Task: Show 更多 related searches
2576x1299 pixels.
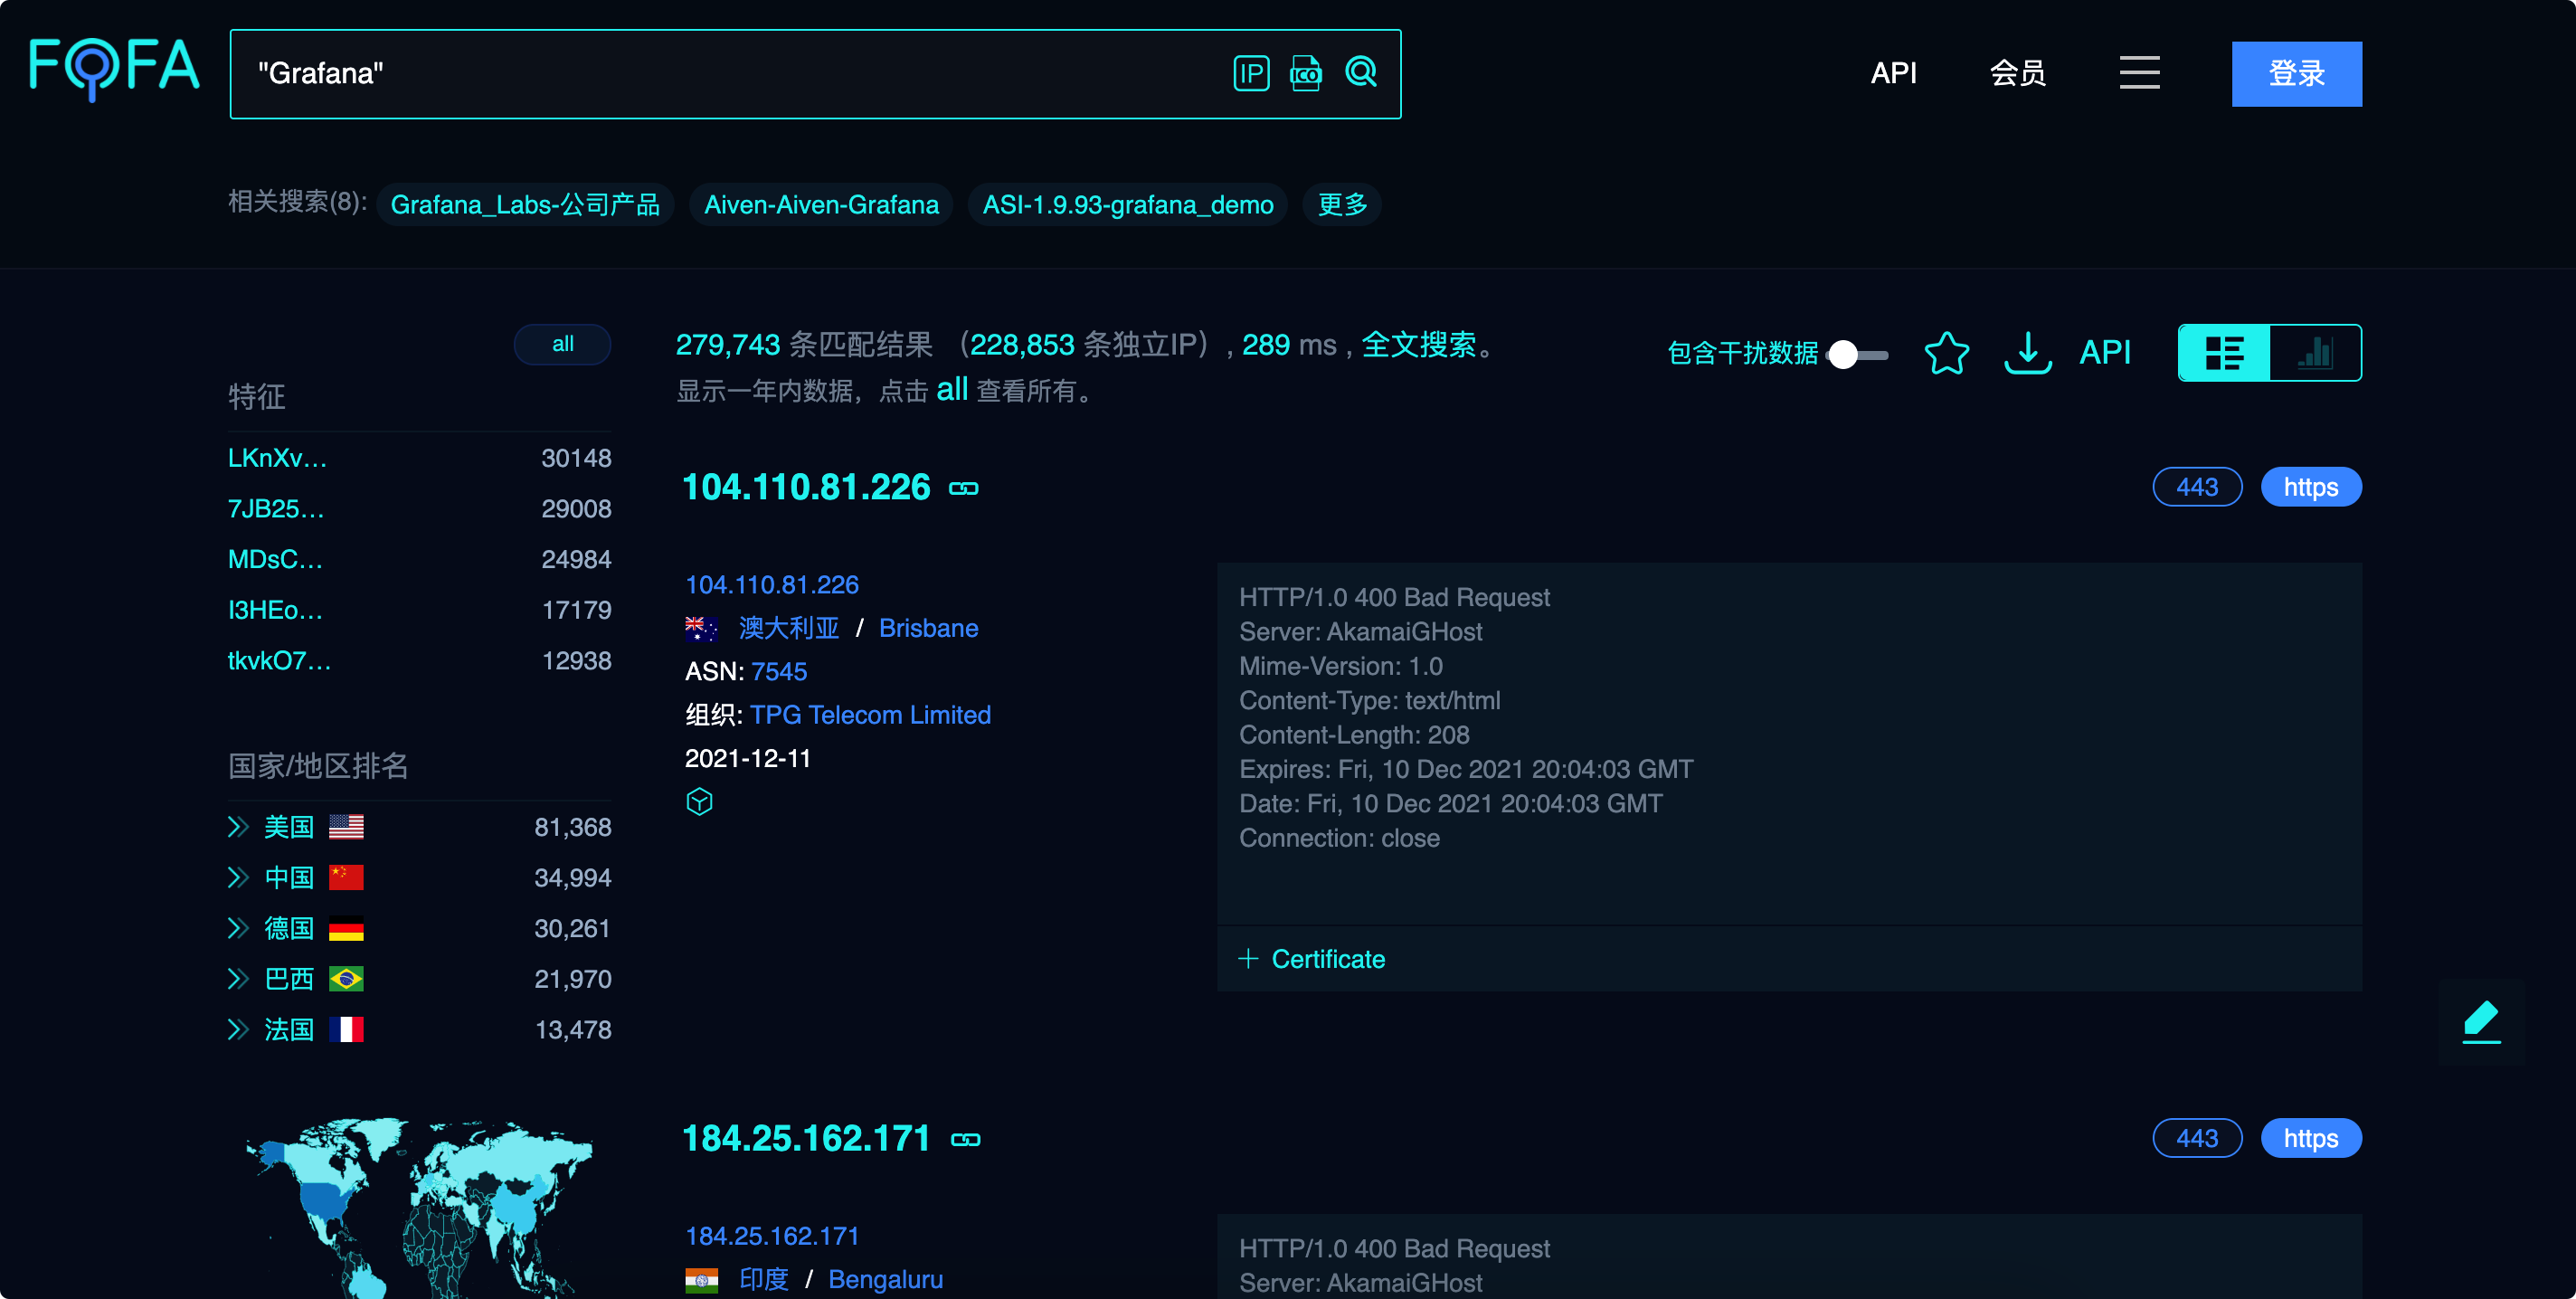Action: pyautogui.click(x=1342, y=204)
